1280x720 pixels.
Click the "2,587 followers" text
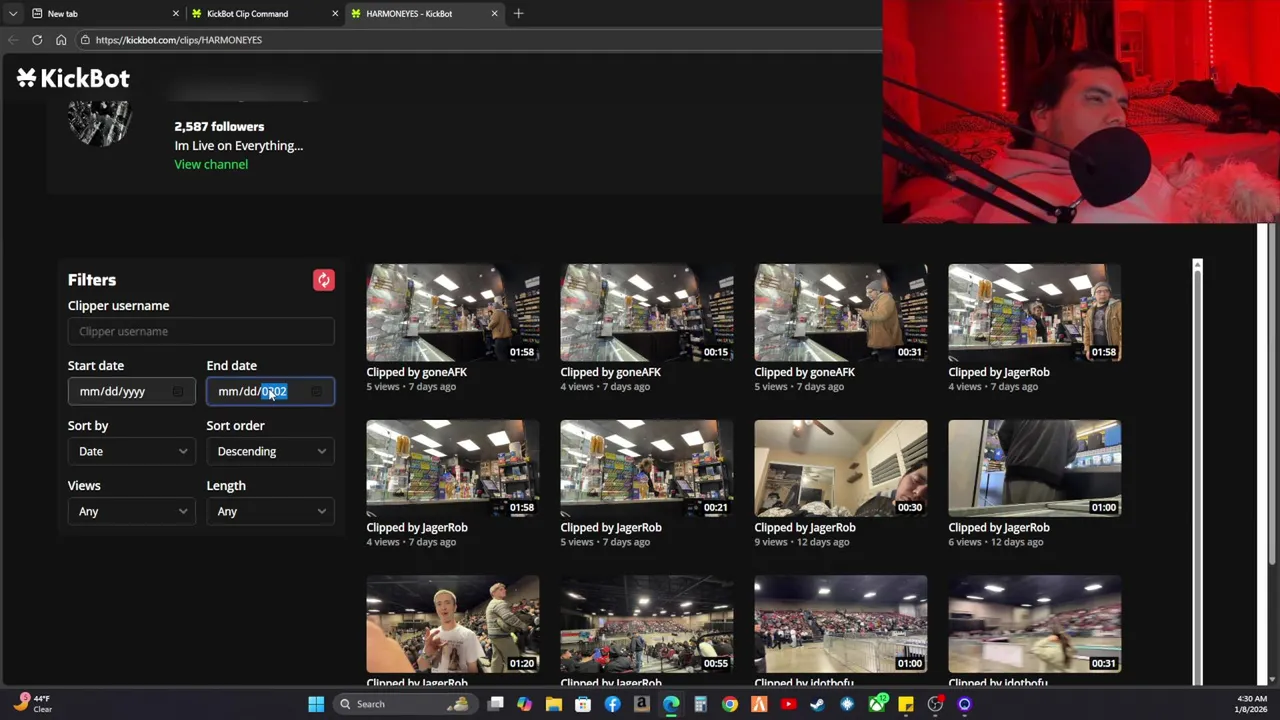point(219,127)
